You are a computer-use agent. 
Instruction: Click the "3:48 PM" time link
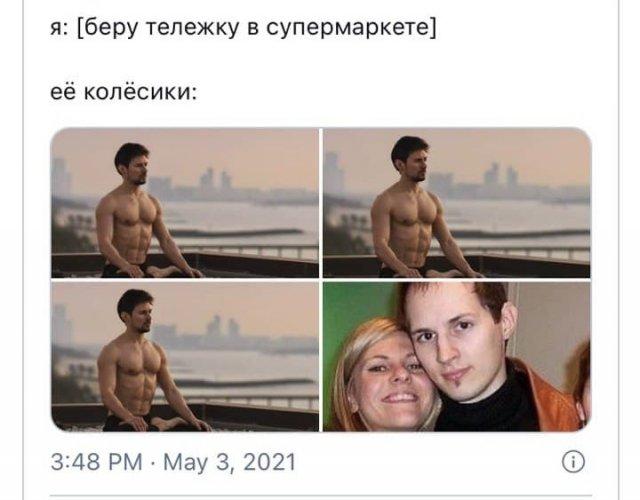96,462
